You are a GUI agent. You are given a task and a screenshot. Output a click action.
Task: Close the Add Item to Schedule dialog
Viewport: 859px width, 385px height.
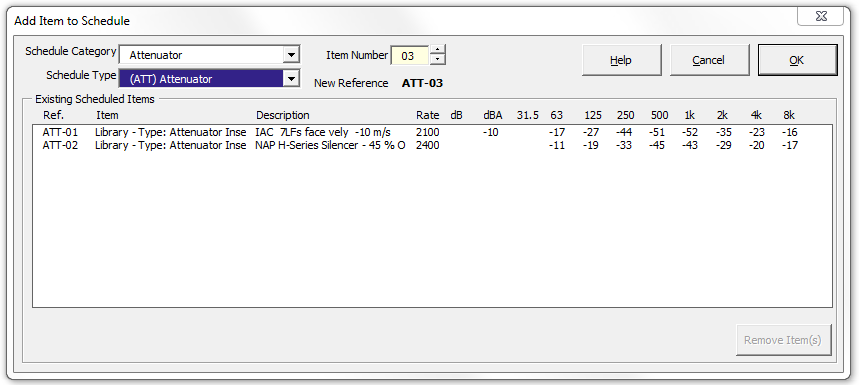click(820, 17)
